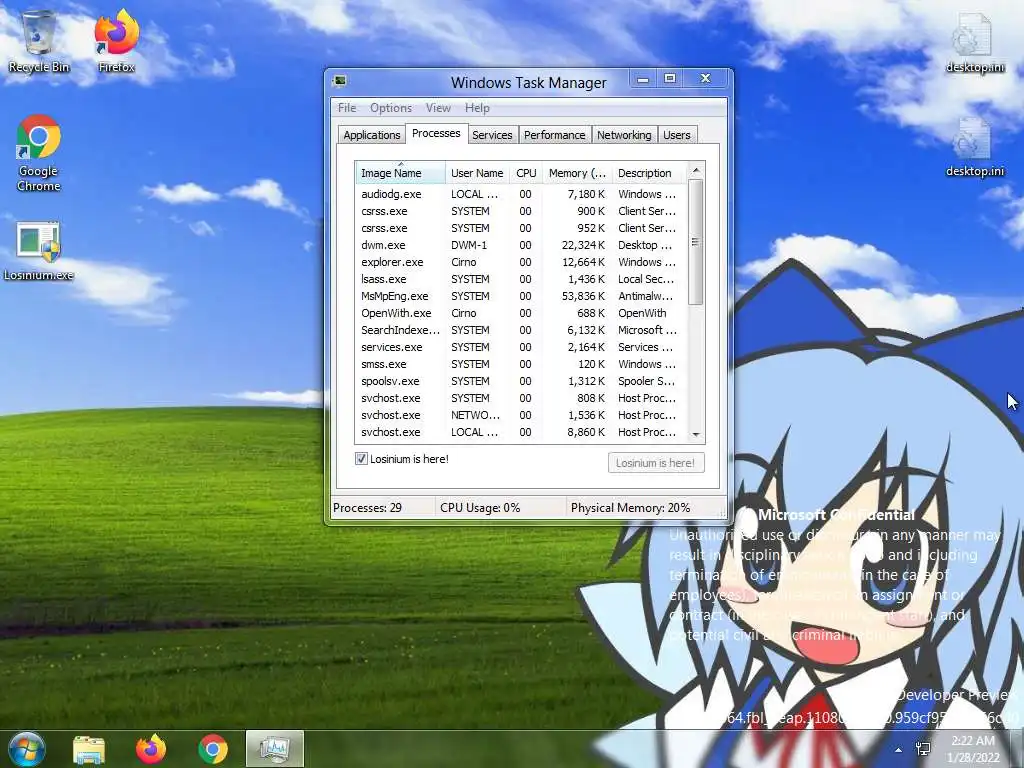The height and width of the screenshot is (768, 1024).
Task: Select the lsass.exe process
Action: click(x=521, y=279)
